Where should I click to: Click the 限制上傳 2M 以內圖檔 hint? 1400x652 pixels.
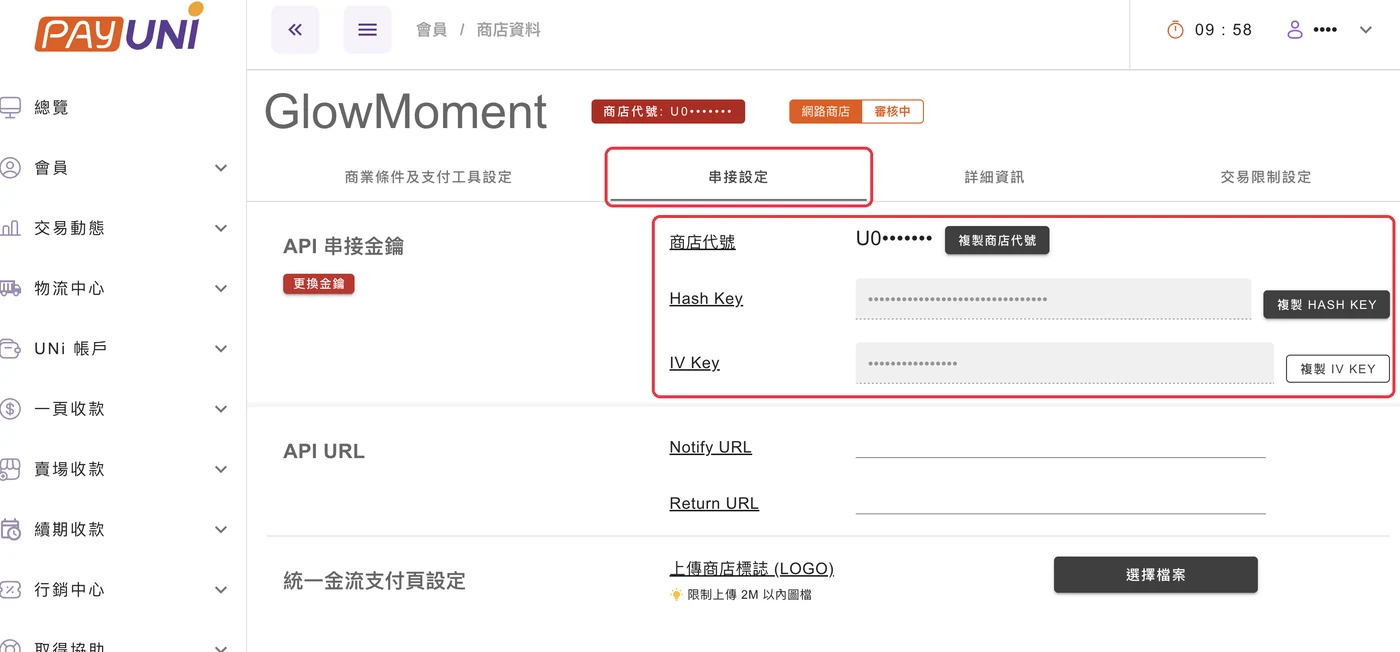tap(750, 595)
